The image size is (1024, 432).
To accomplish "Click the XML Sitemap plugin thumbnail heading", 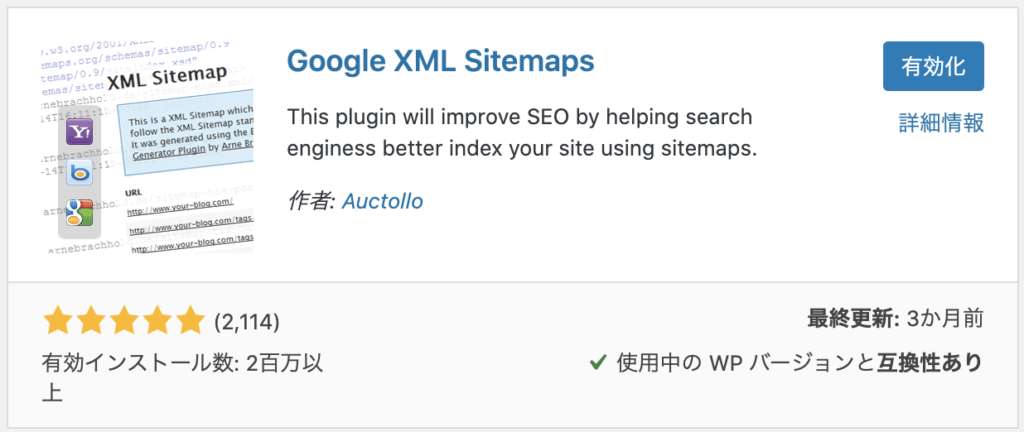I will click(167, 79).
